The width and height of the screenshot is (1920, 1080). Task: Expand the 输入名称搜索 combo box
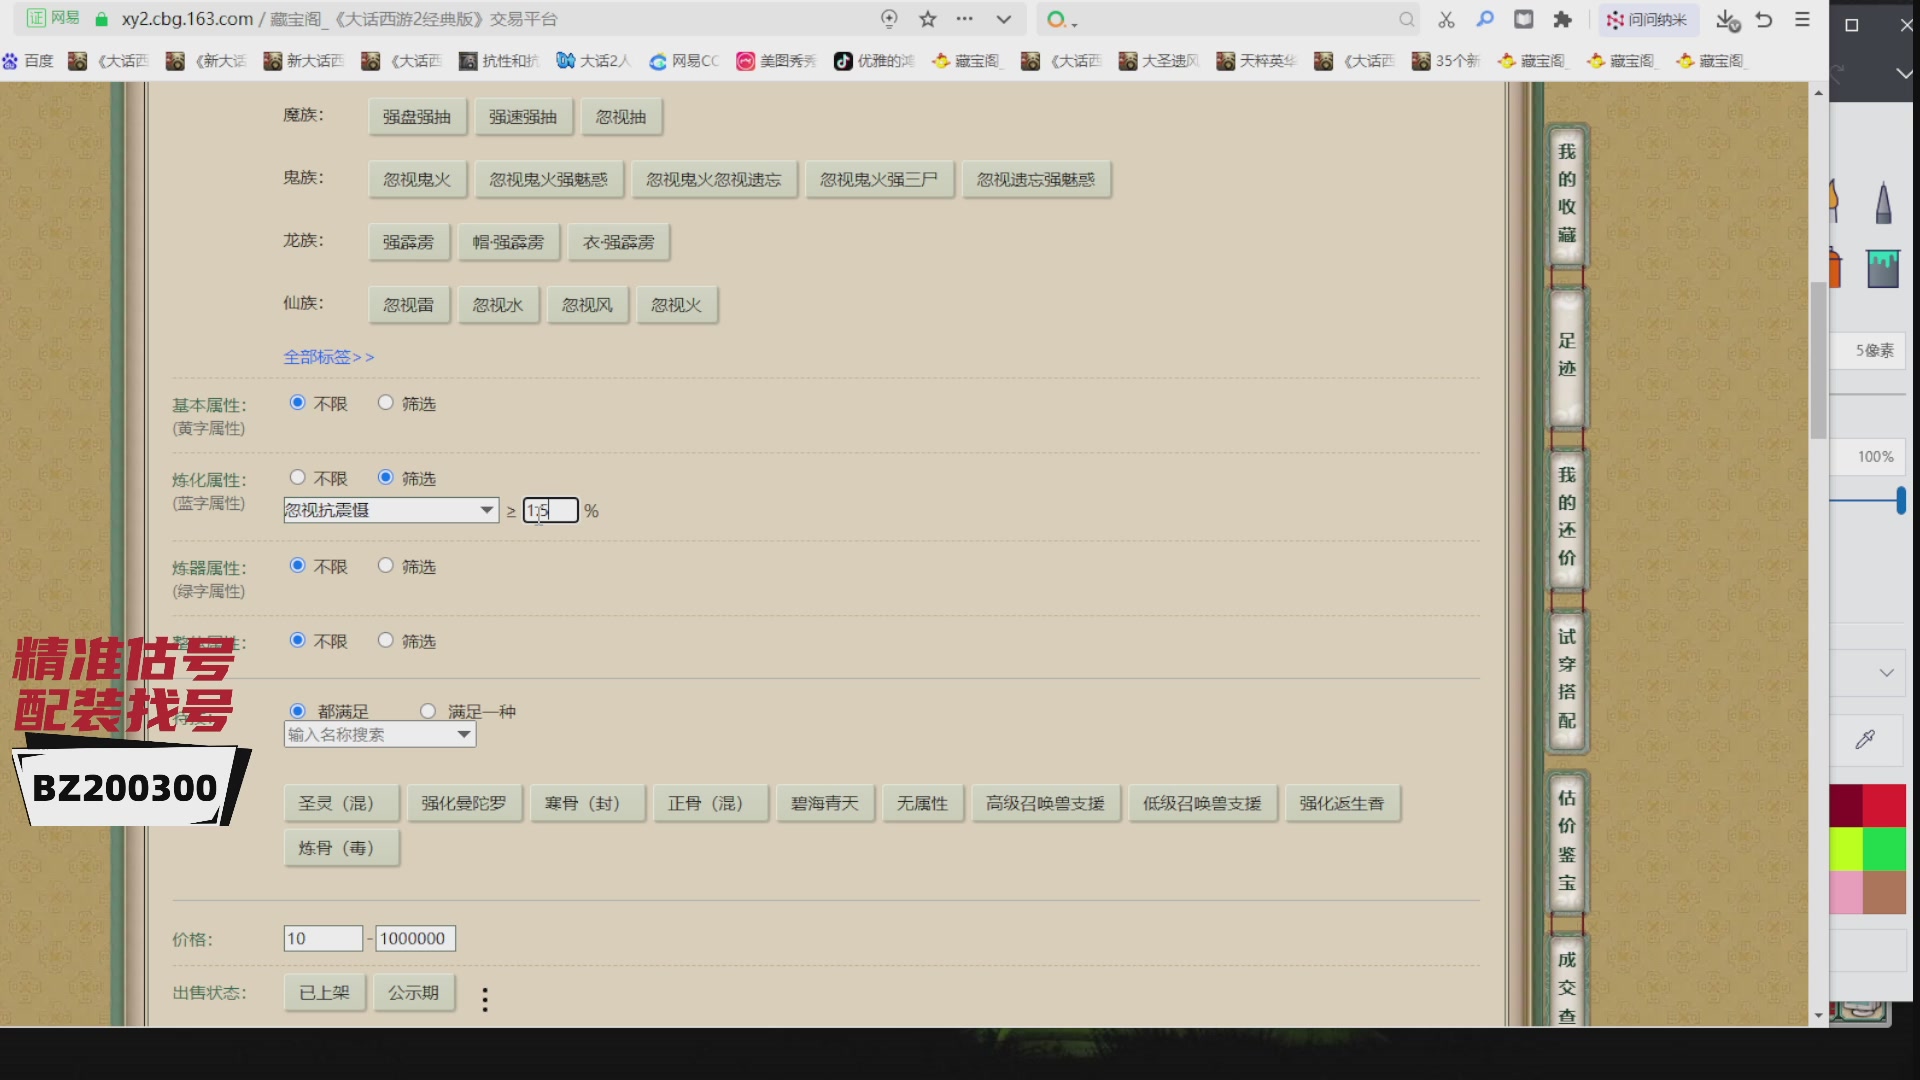click(464, 734)
